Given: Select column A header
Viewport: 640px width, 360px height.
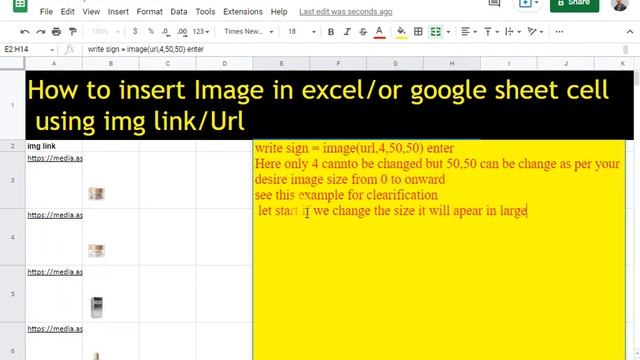Looking at the screenshot, I should pos(54,64).
